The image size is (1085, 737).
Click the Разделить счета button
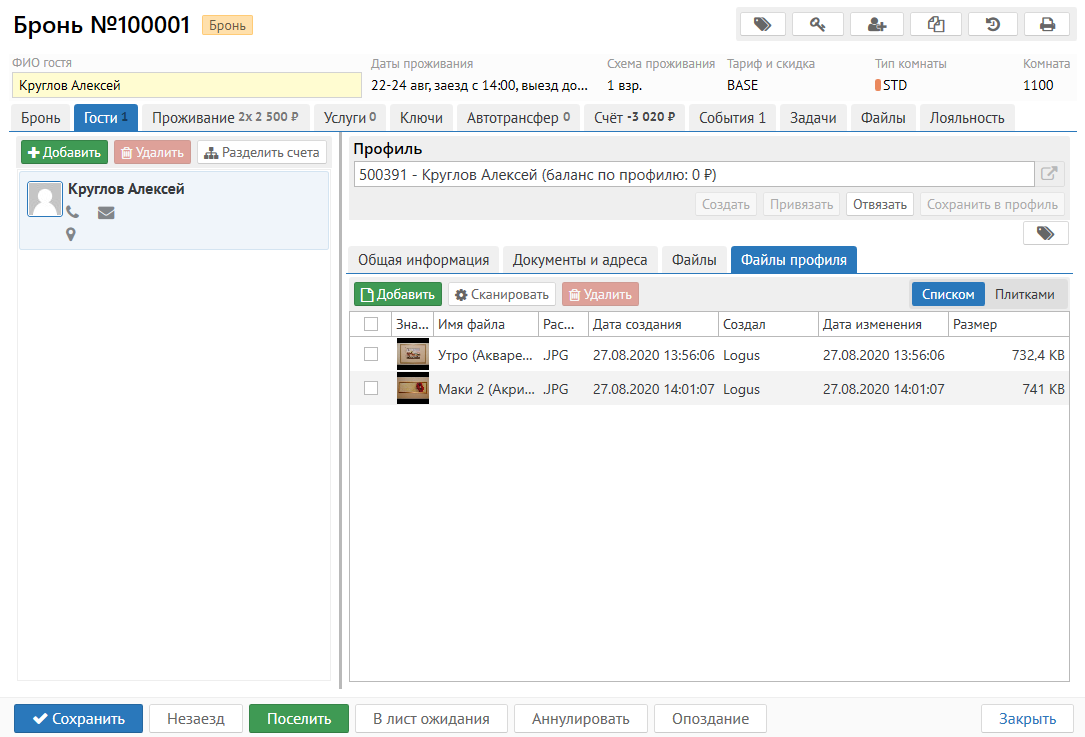262,153
